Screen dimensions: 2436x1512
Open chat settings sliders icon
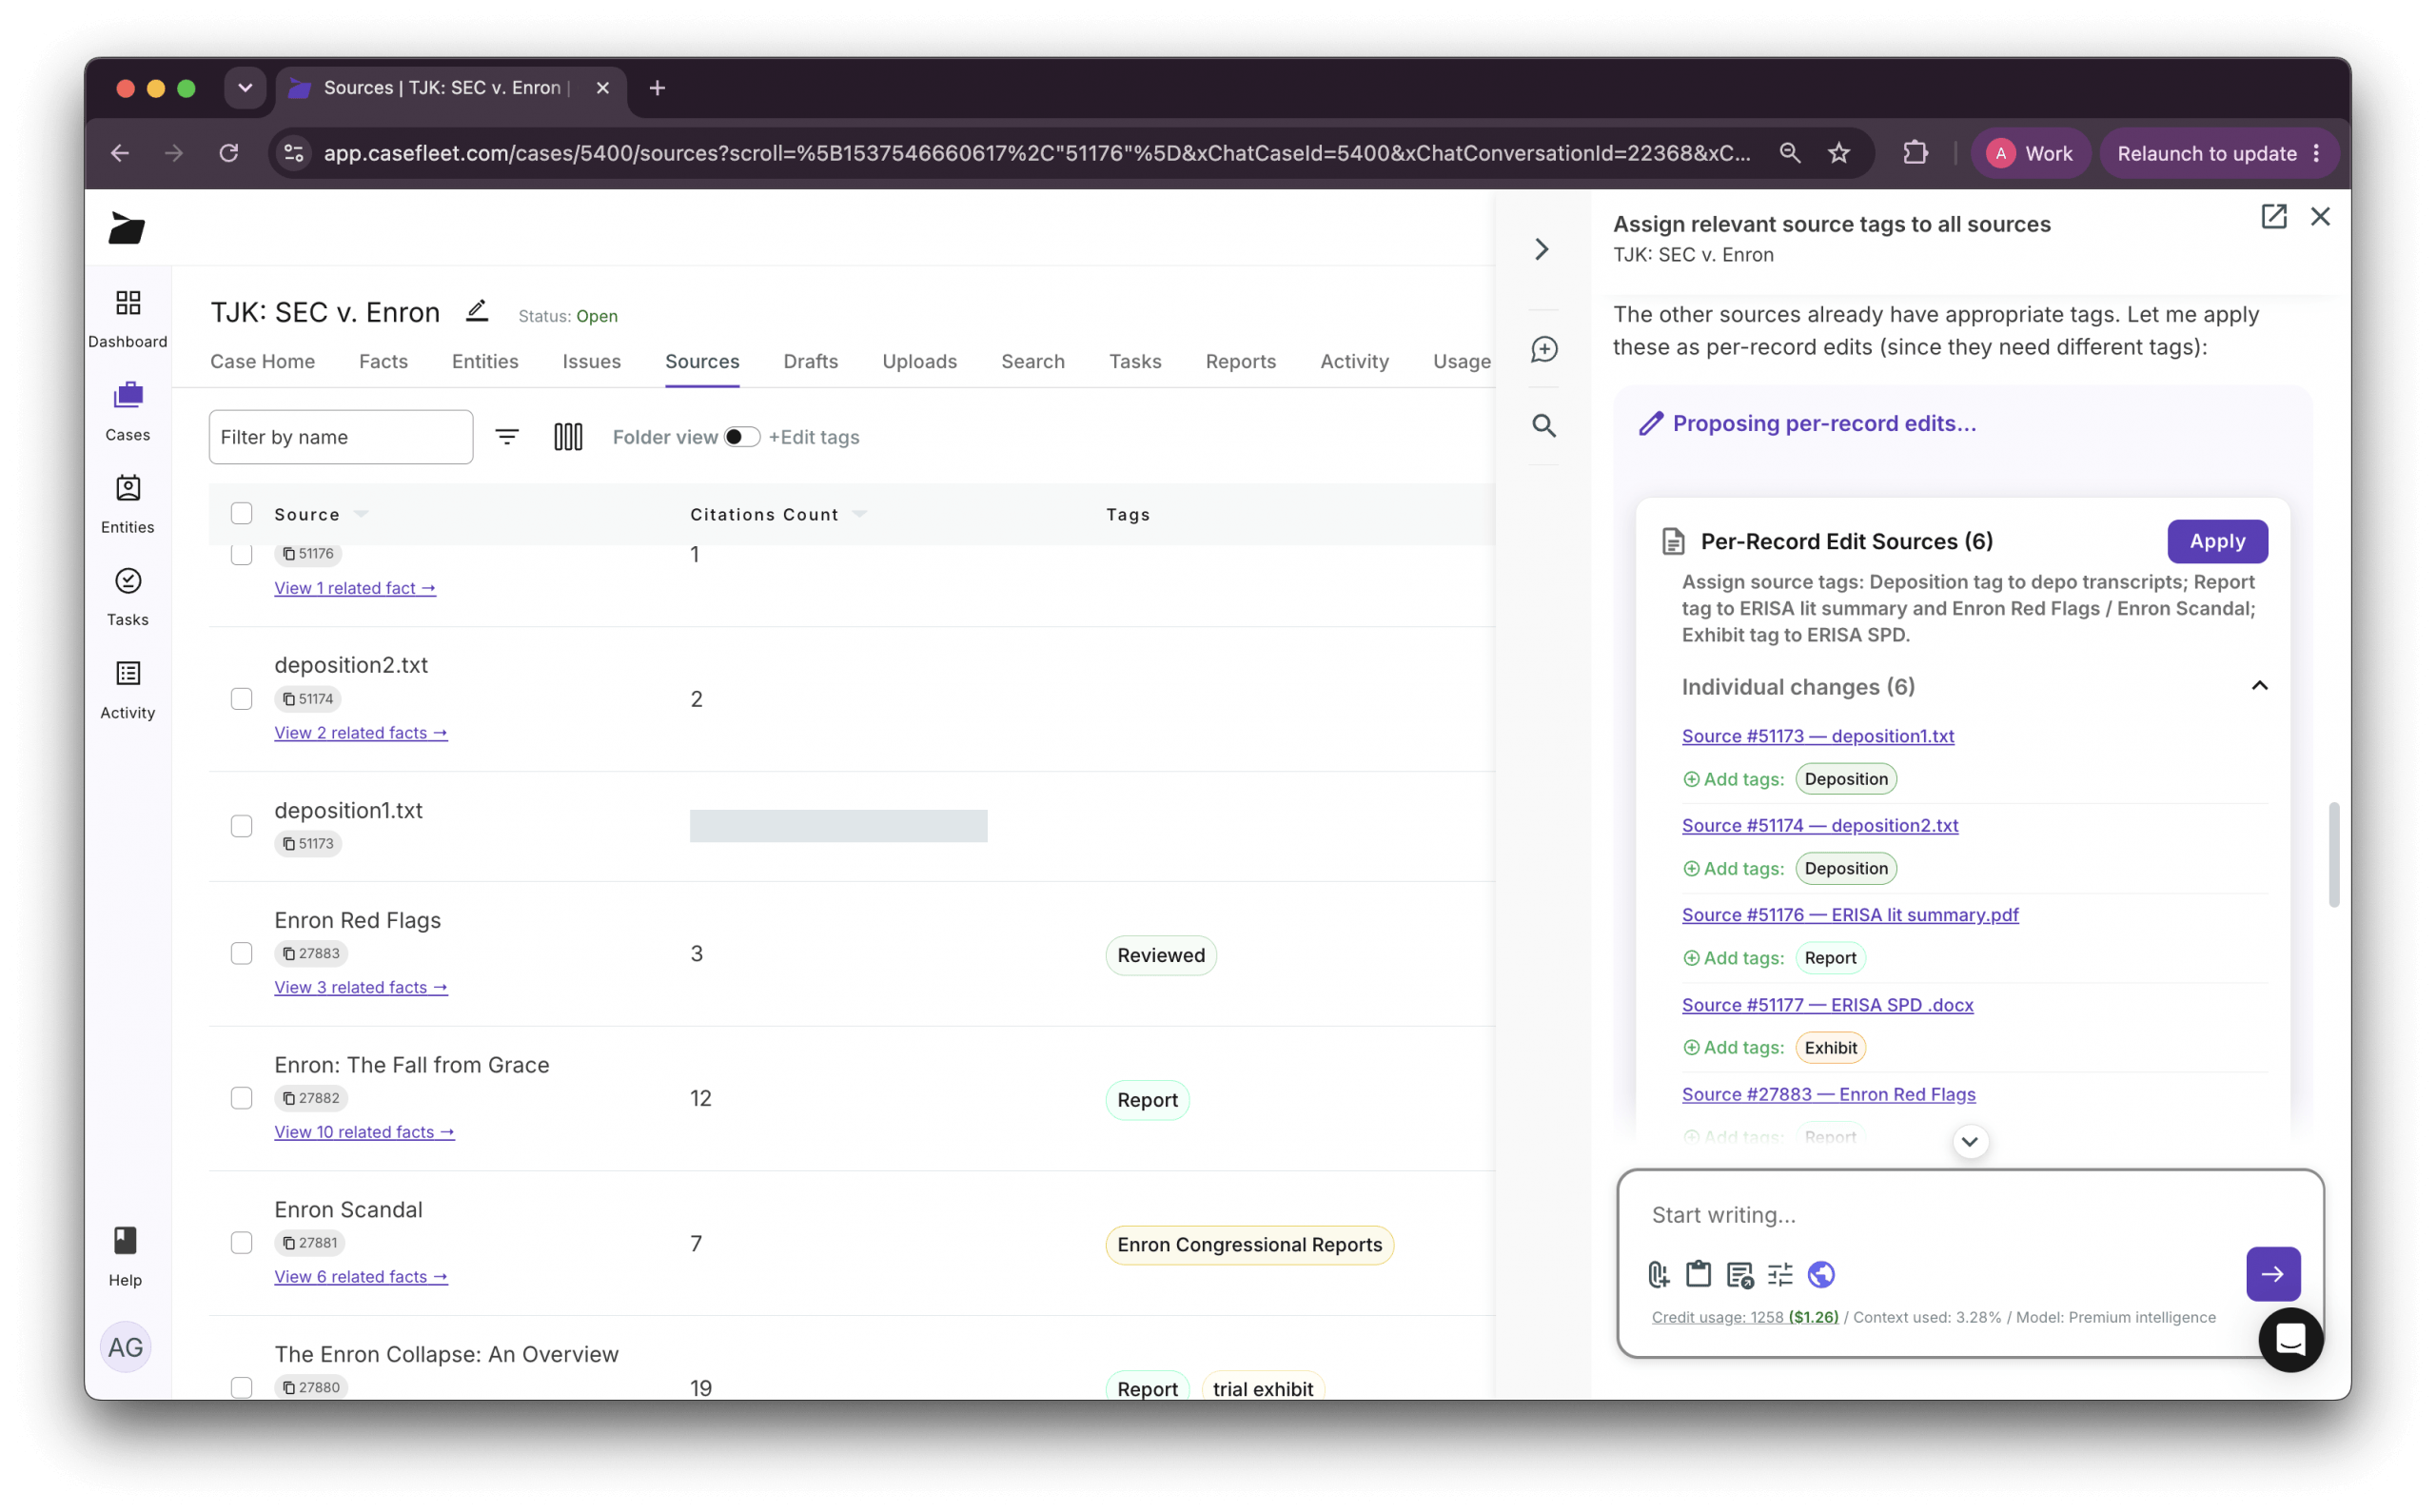pos(1780,1274)
